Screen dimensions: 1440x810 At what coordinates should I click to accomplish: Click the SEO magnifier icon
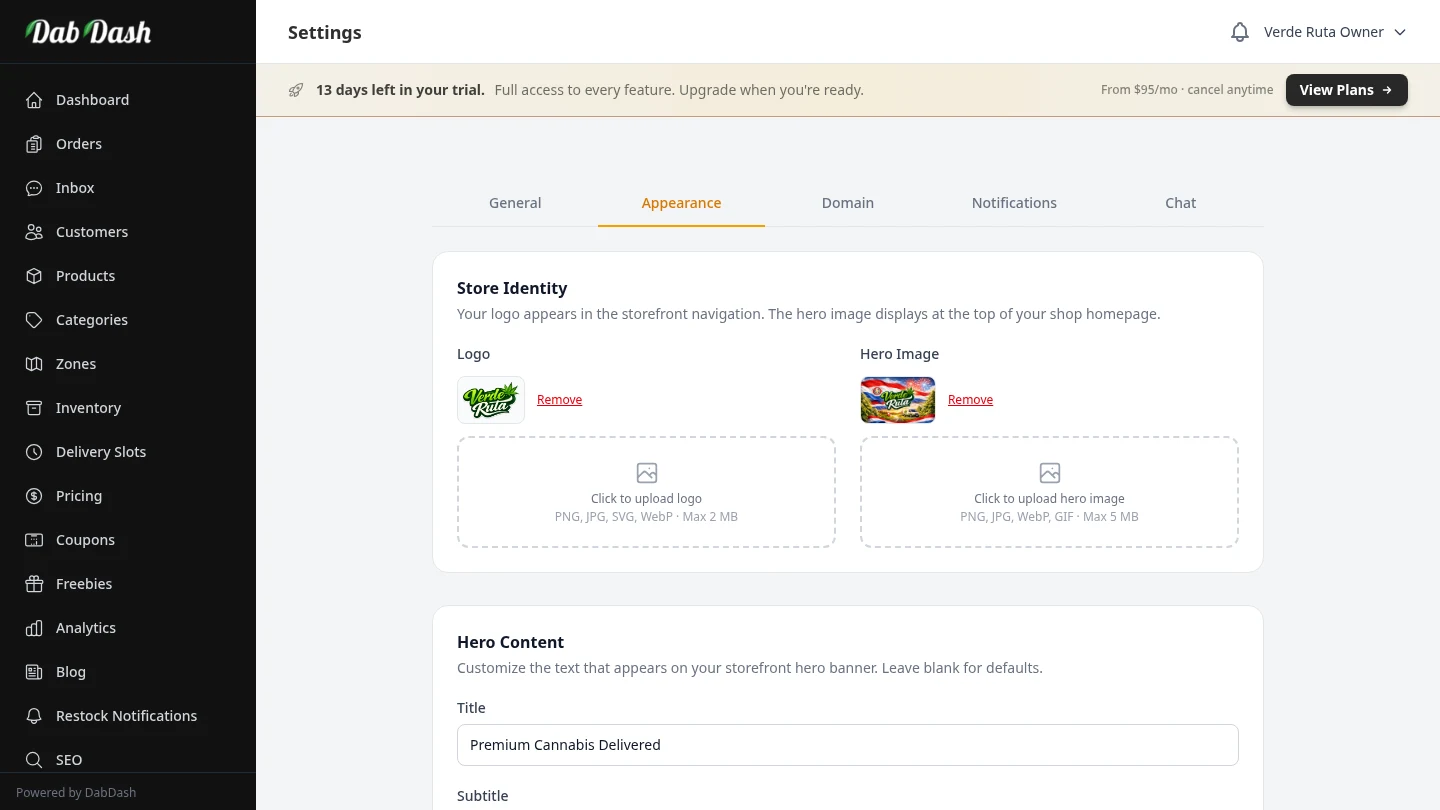click(34, 760)
